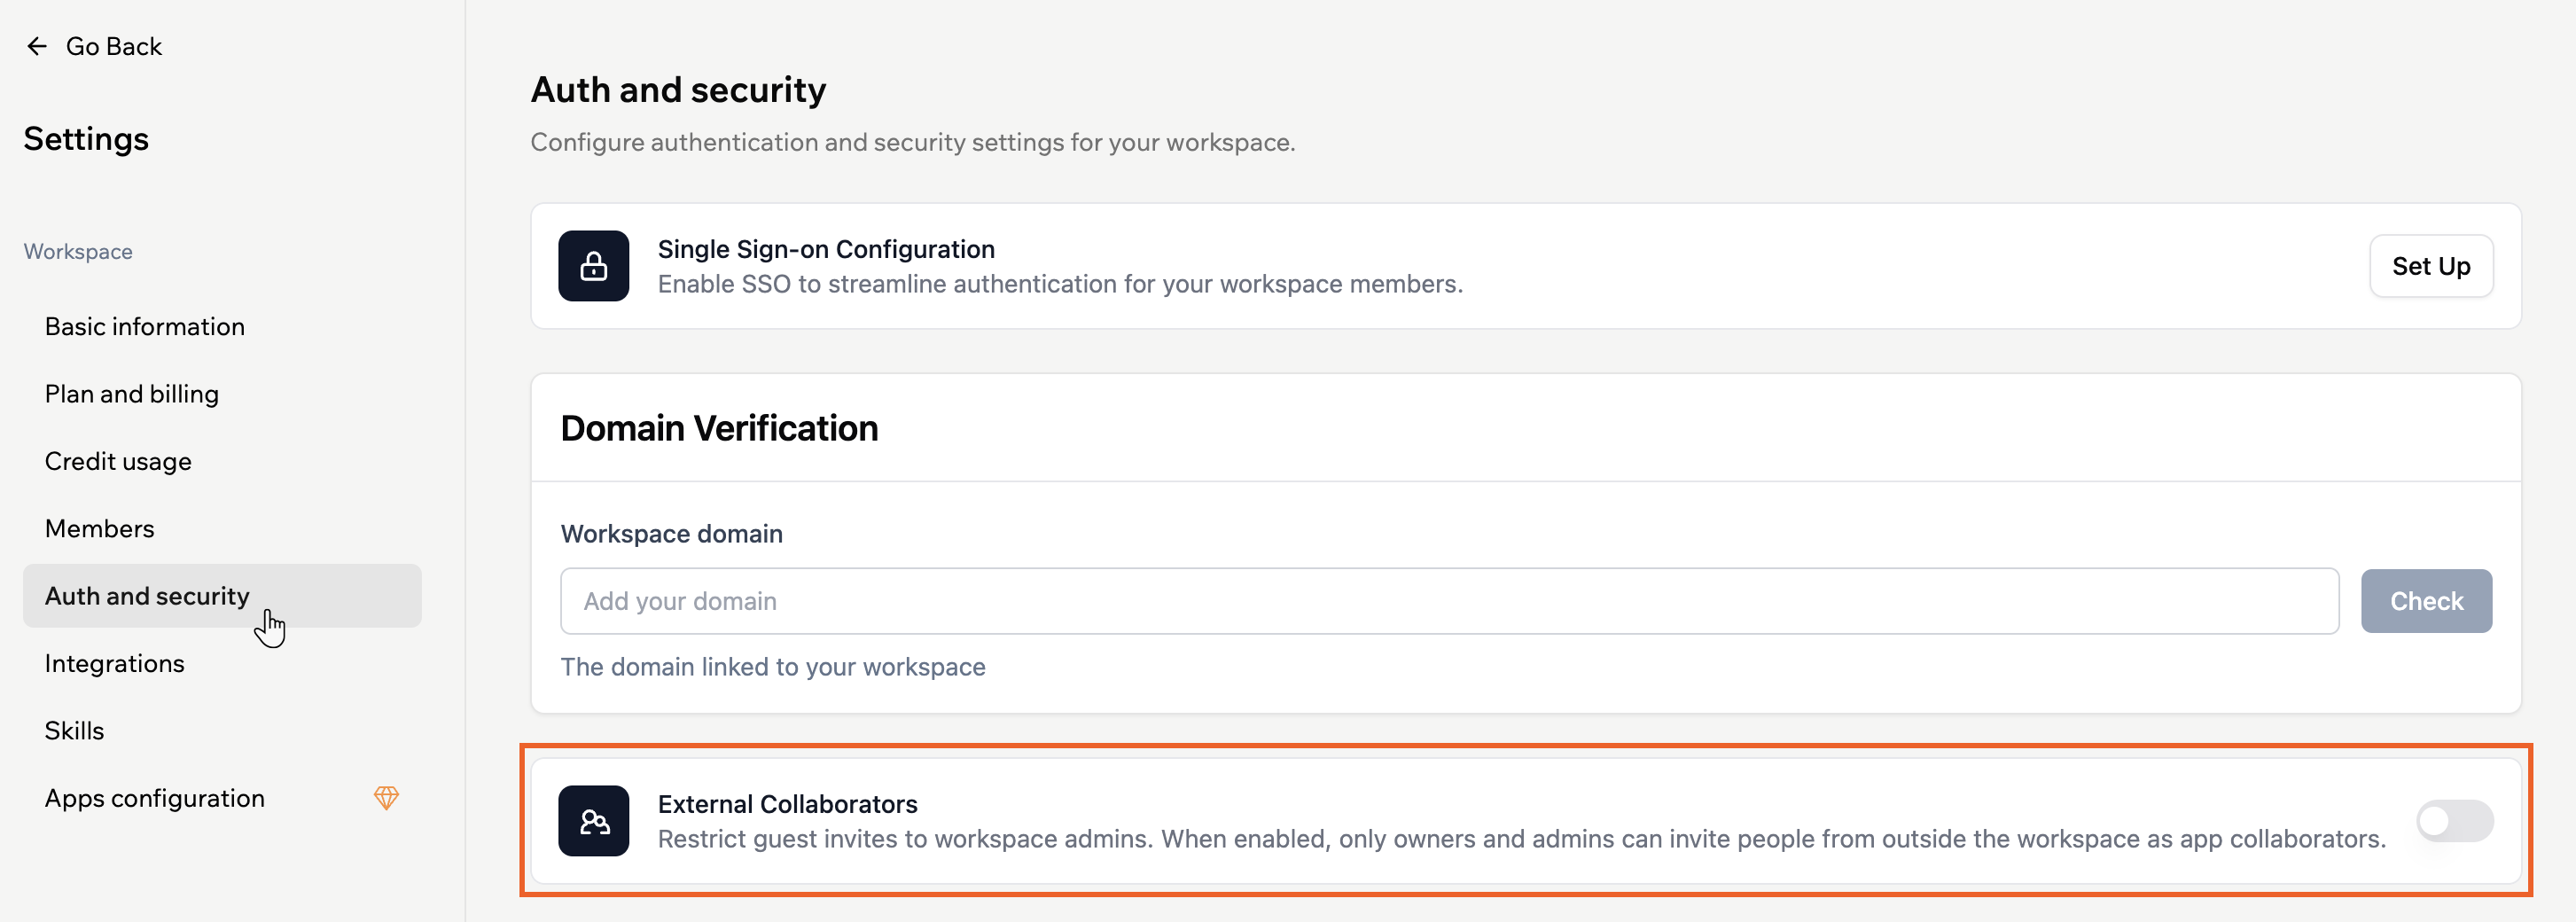Open Plan and billing settings

coord(222,394)
